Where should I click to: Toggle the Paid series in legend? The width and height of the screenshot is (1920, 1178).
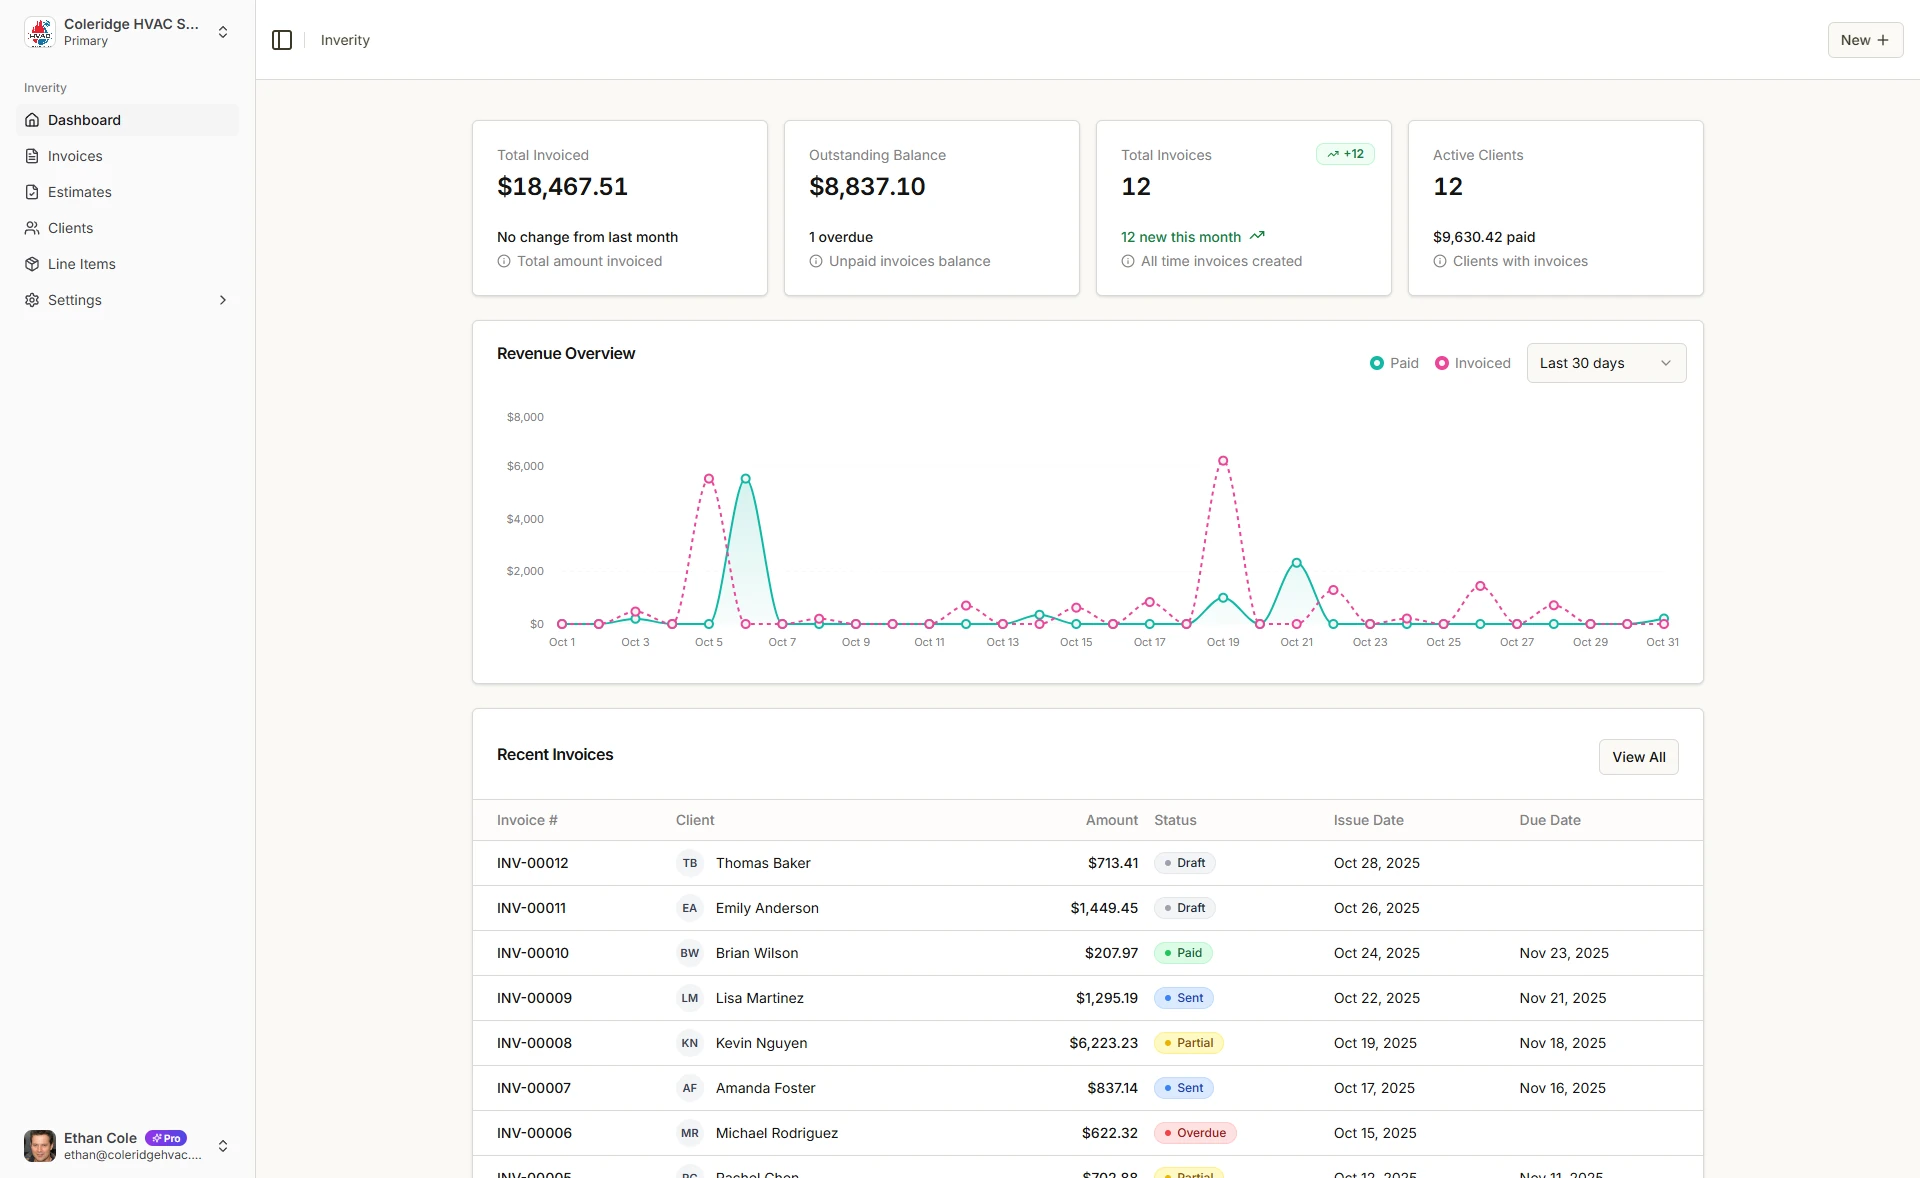click(1394, 363)
